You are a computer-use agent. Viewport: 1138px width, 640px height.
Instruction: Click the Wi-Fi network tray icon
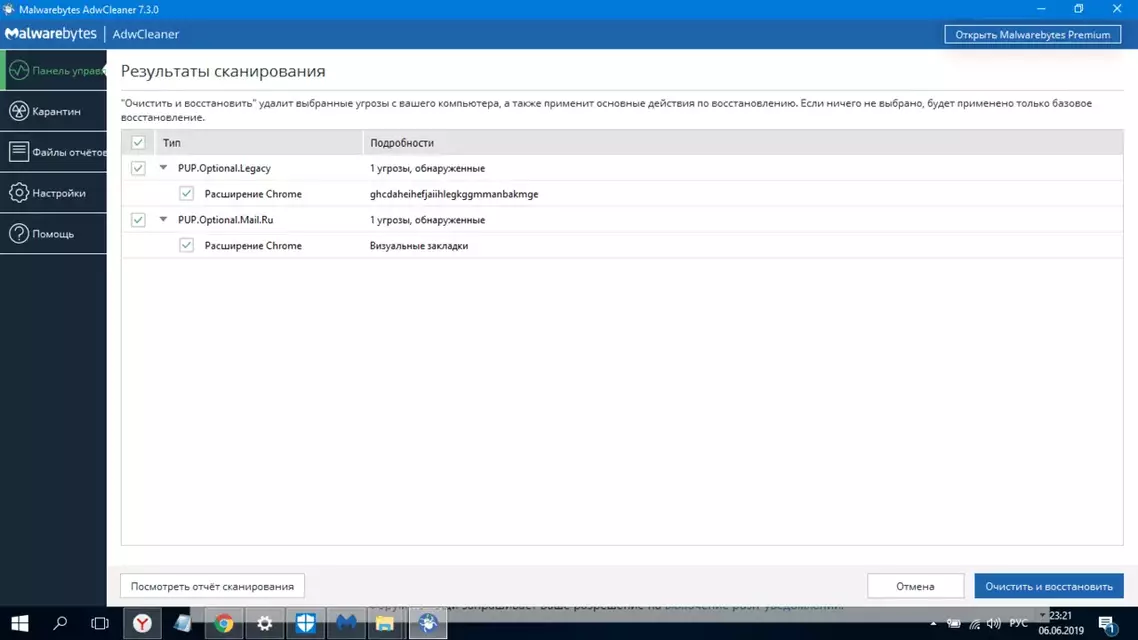coord(975,623)
